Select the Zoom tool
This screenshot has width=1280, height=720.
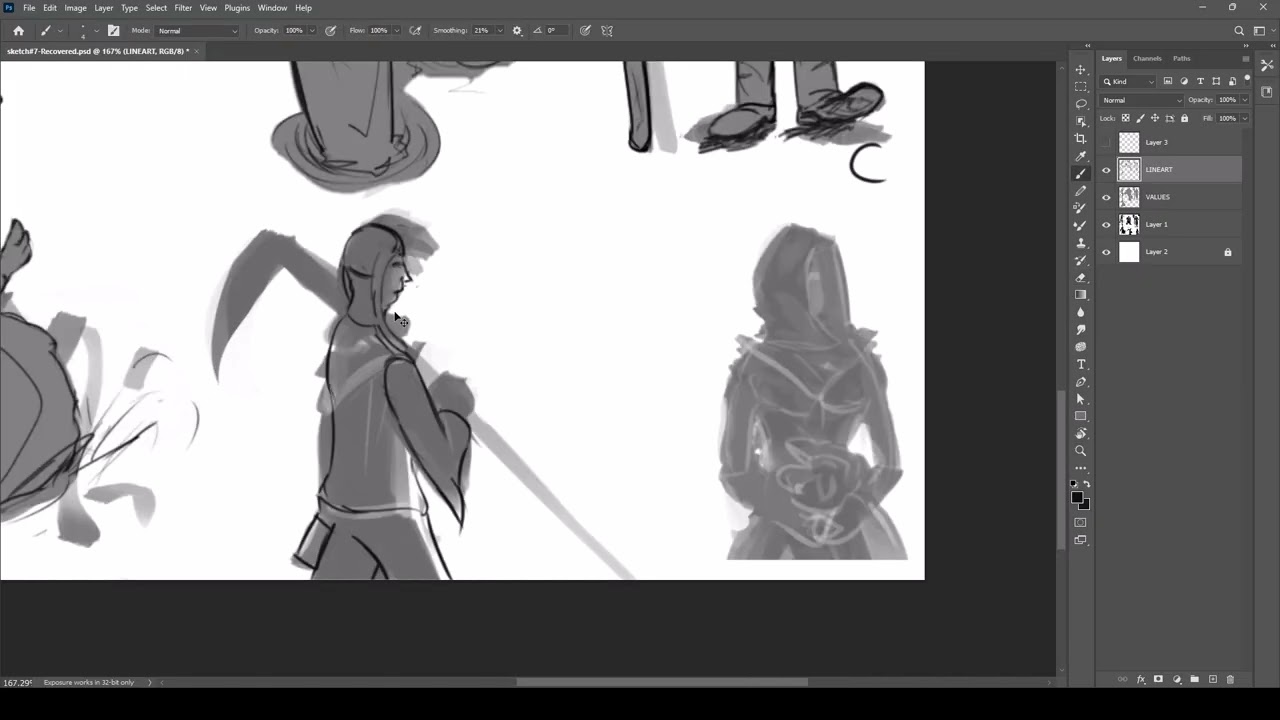click(1080, 451)
